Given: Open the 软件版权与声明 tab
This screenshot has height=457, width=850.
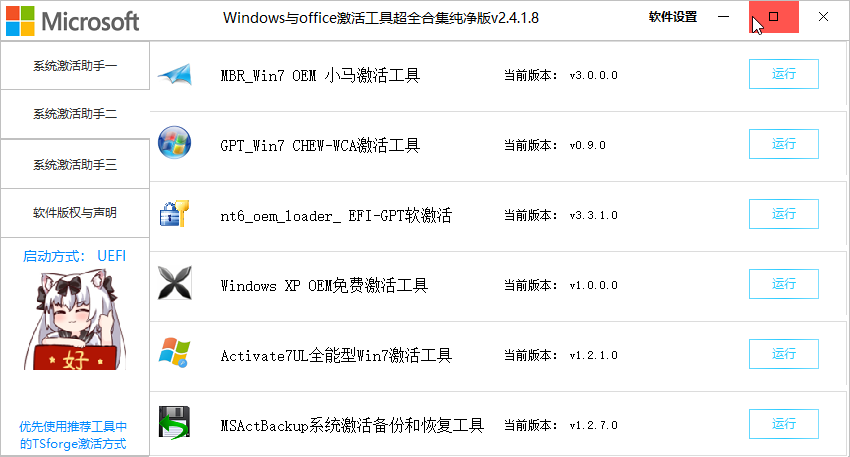Looking at the screenshot, I should 75,213.
